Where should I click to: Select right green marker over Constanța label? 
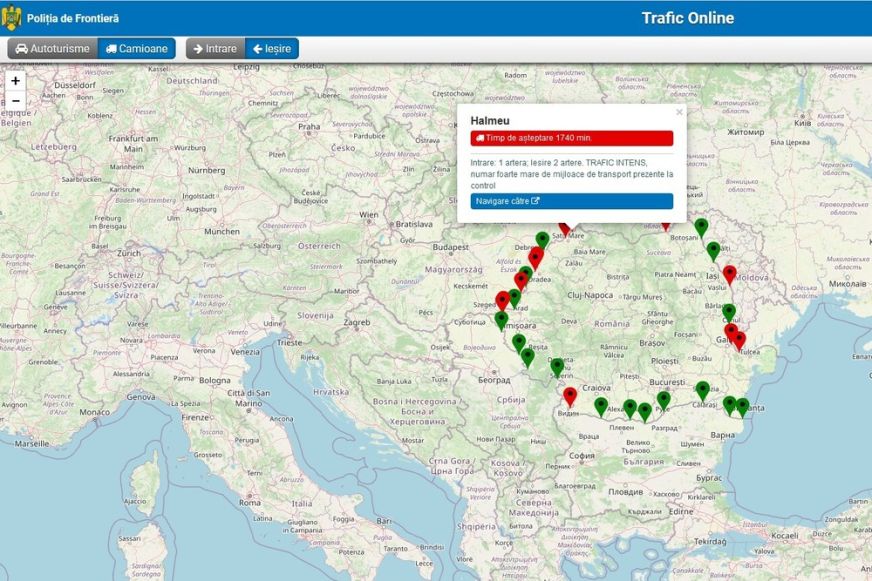pyautogui.click(x=742, y=408)
